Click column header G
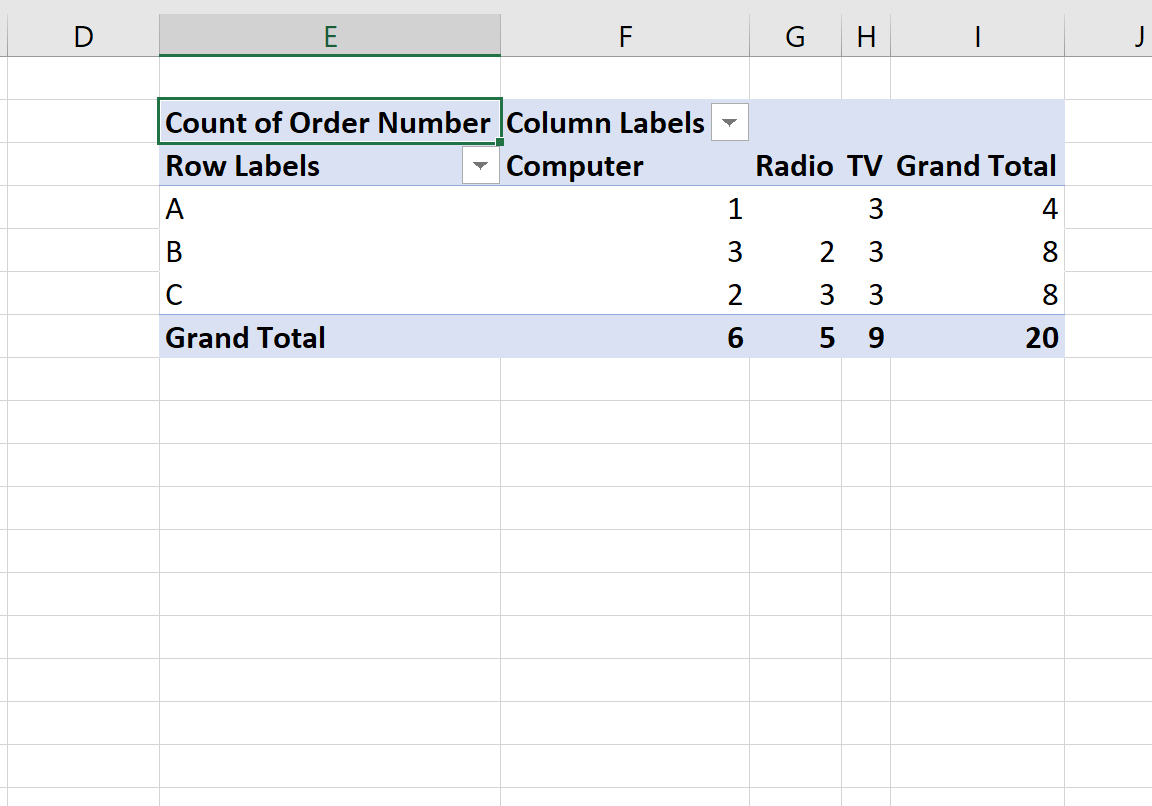This screenshot has width=1152, height=806. tap(795, 36)
